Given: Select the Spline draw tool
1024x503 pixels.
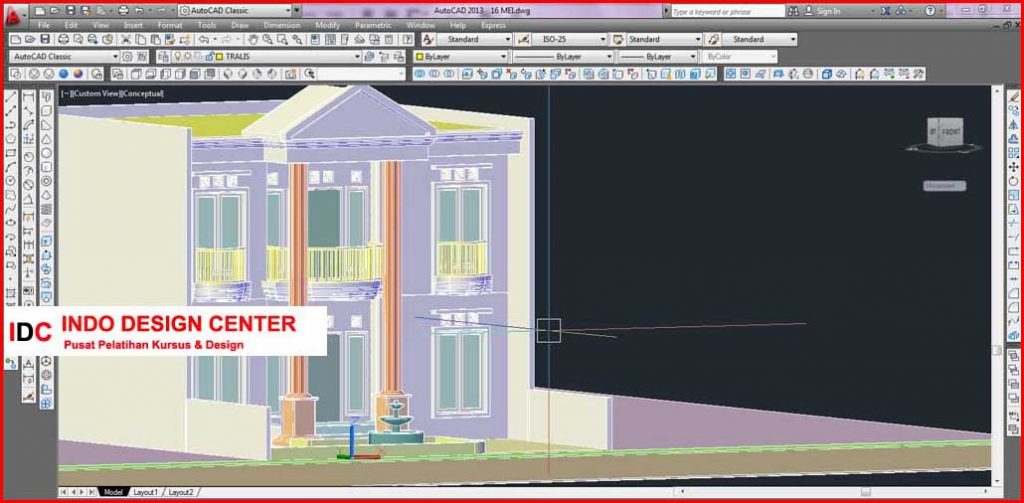Looking at the screenshot, I should [x=10, y=209].
